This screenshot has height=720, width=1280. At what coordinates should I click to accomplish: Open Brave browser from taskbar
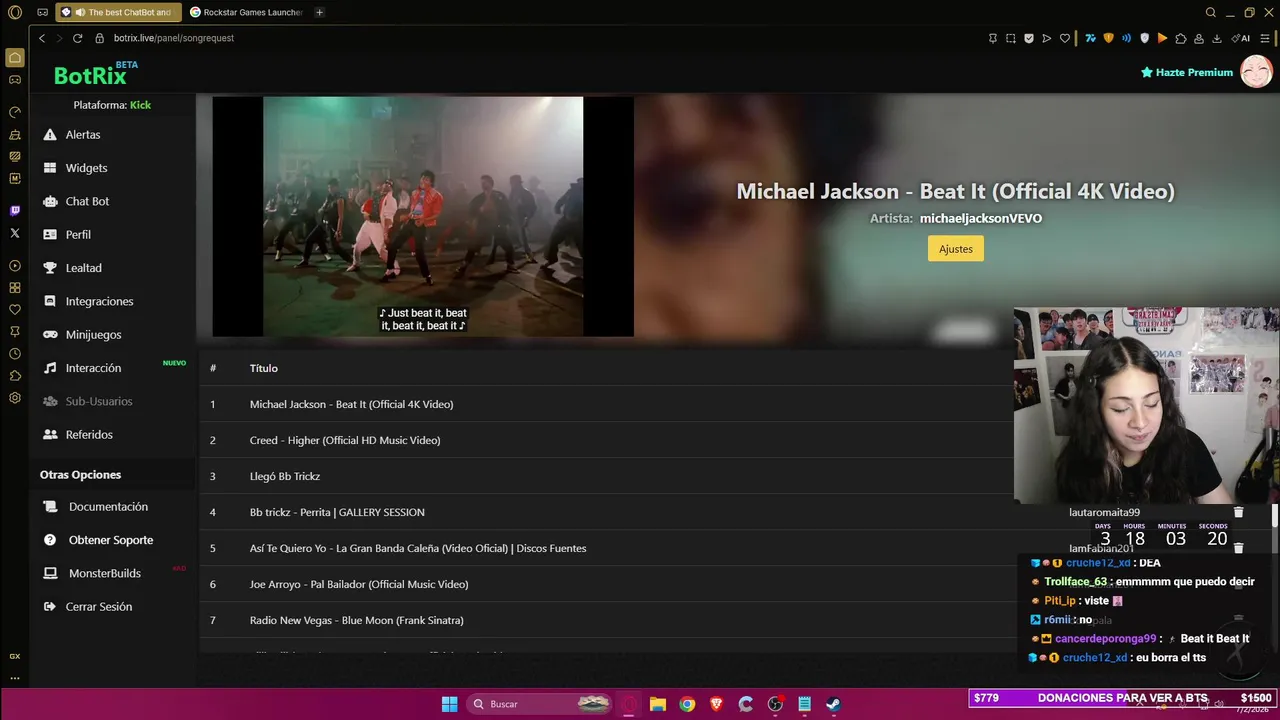click(x=716, y=704)
